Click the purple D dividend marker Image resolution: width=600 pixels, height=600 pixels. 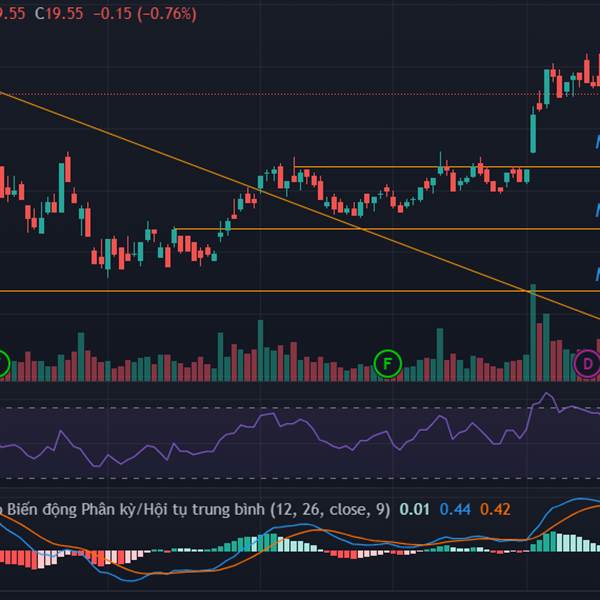point(587,364)
